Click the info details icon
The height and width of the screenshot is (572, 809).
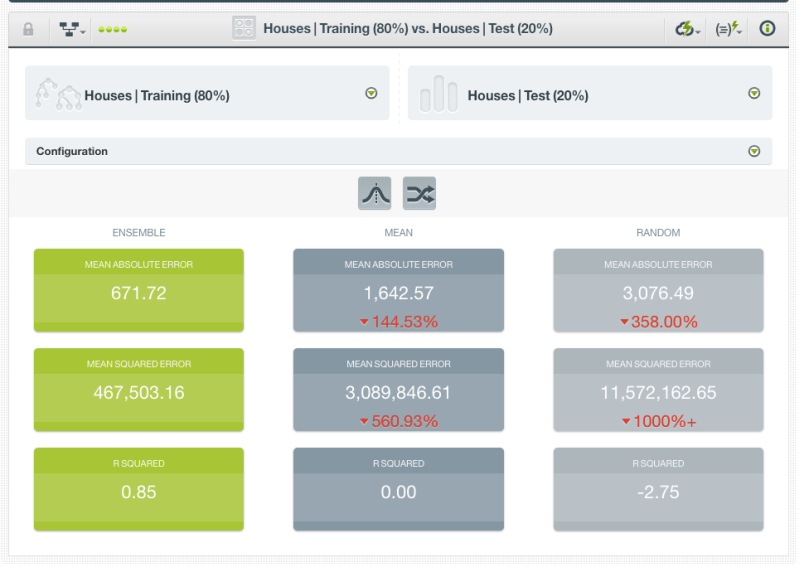[x=768, y=29]
